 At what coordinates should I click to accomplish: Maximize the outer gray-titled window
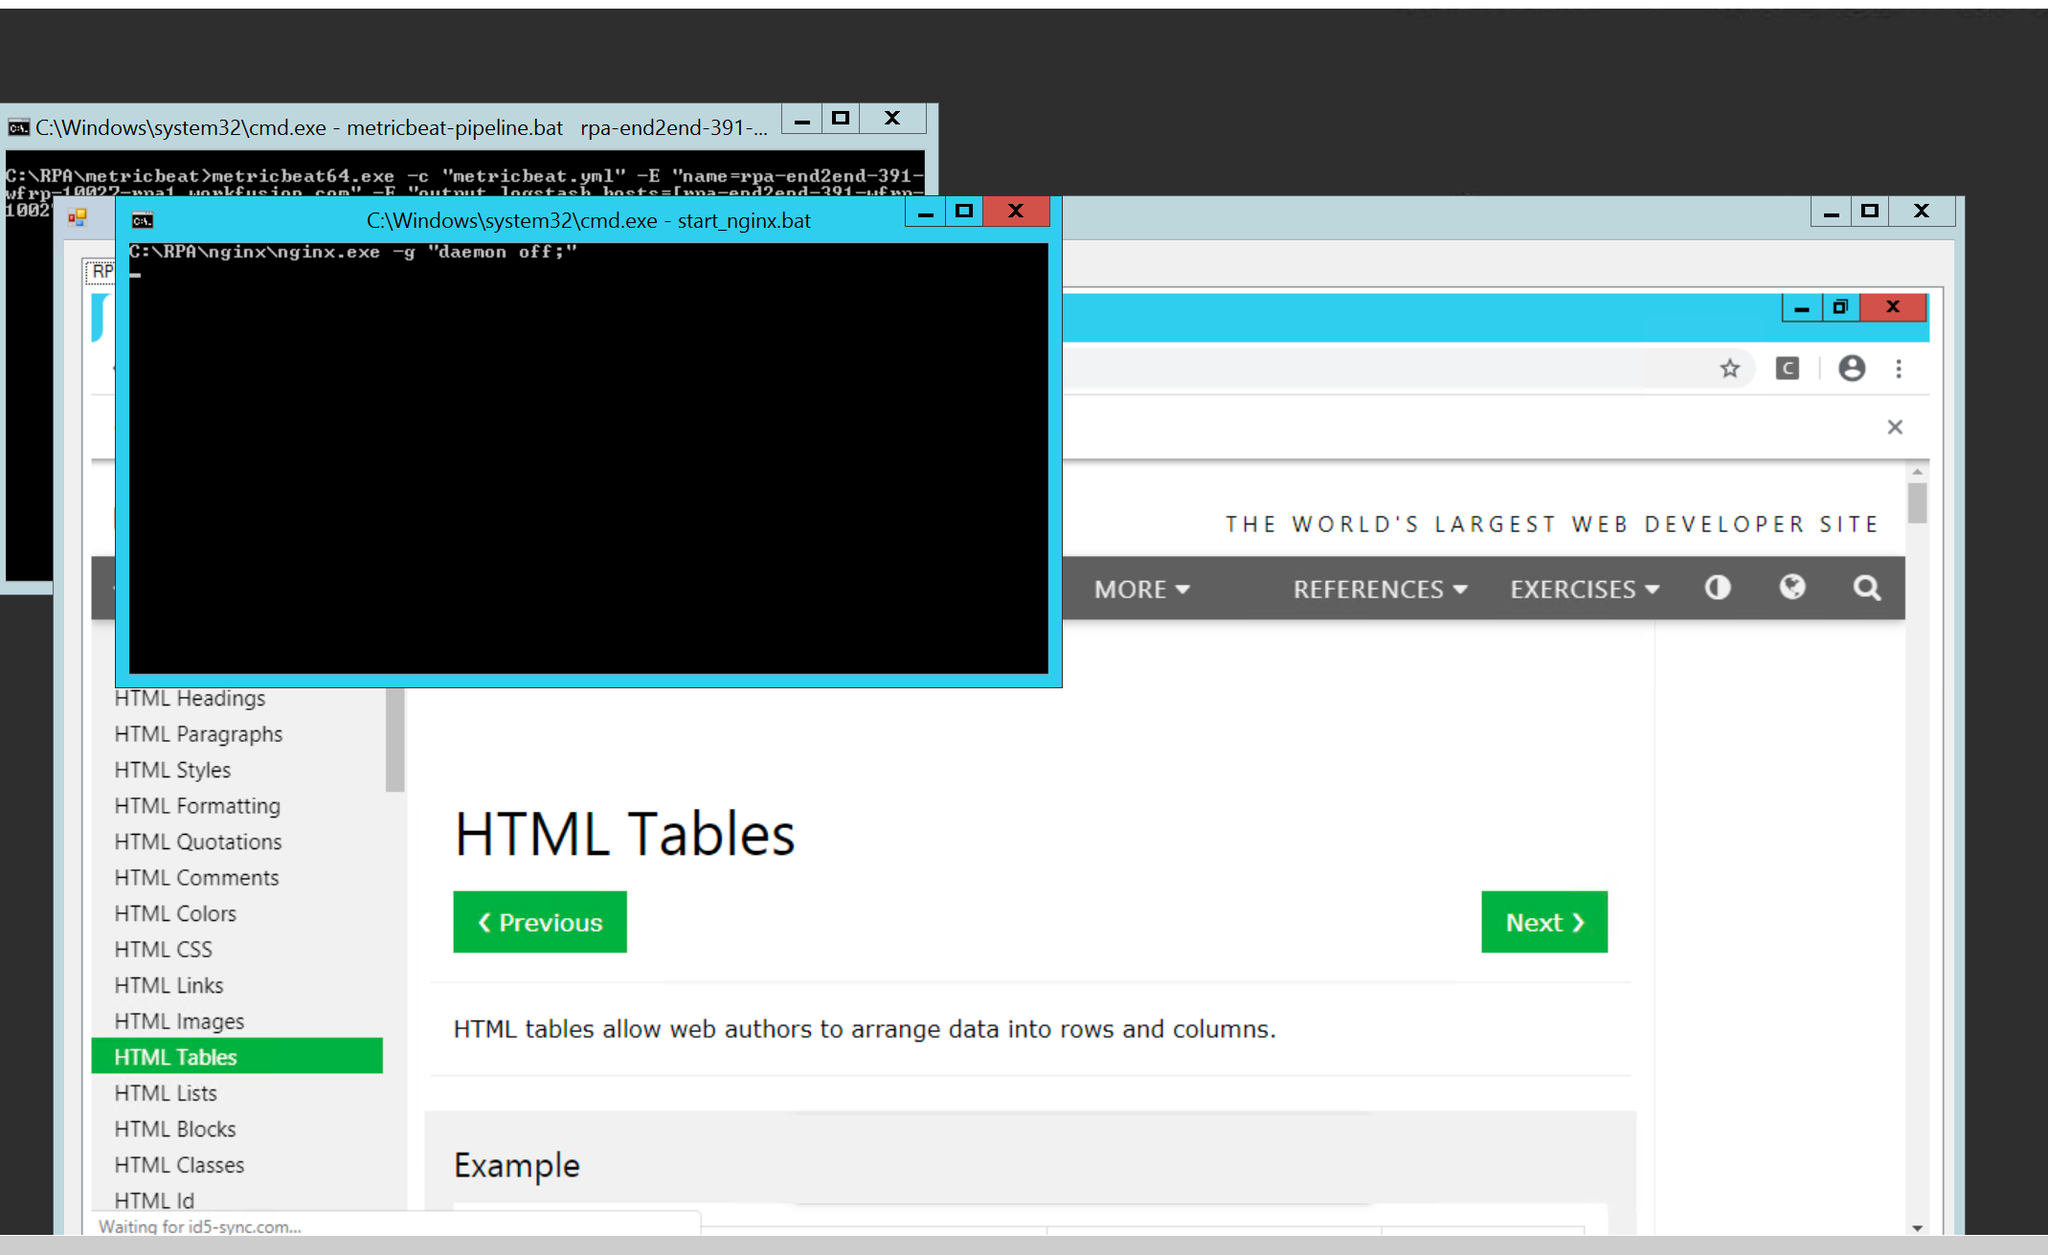pos(1870,211)
